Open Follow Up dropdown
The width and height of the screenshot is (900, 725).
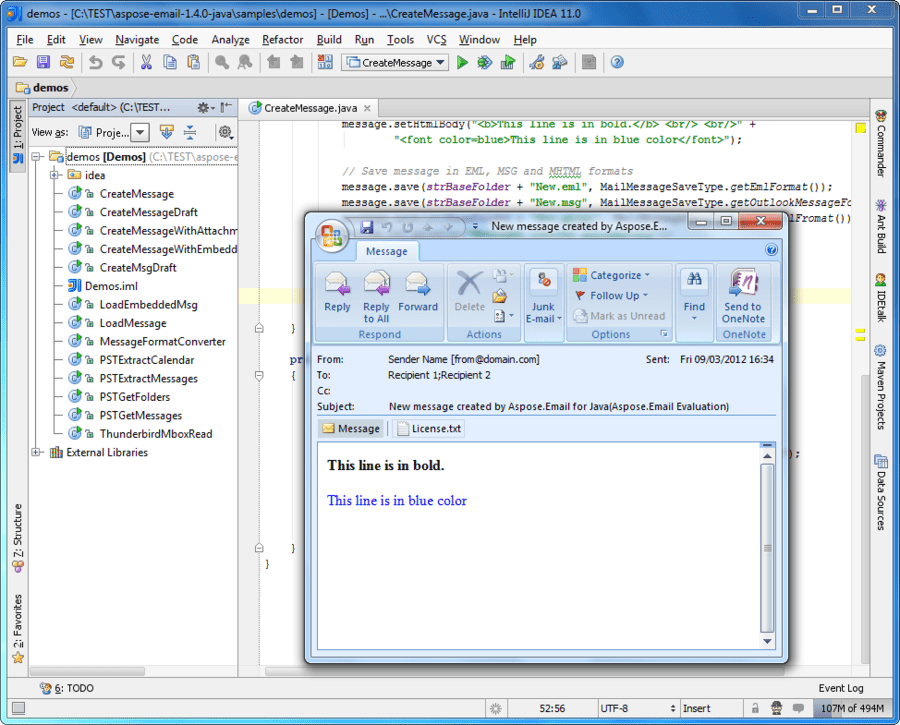coord(611,296)
